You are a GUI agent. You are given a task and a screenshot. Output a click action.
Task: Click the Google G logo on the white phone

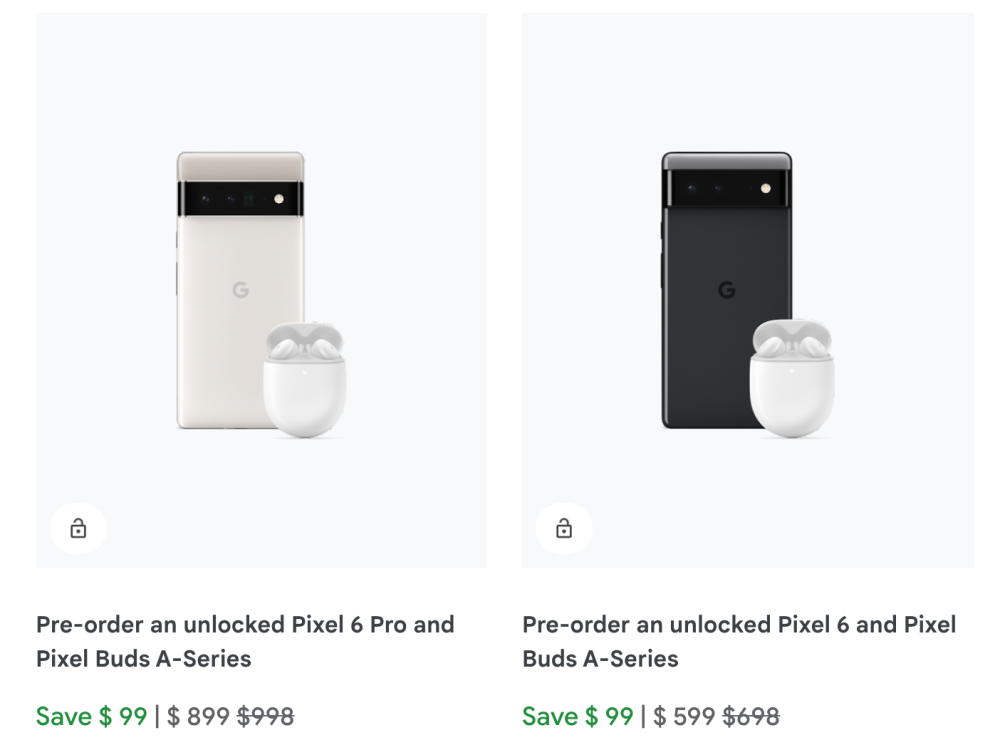pos(241,290)
